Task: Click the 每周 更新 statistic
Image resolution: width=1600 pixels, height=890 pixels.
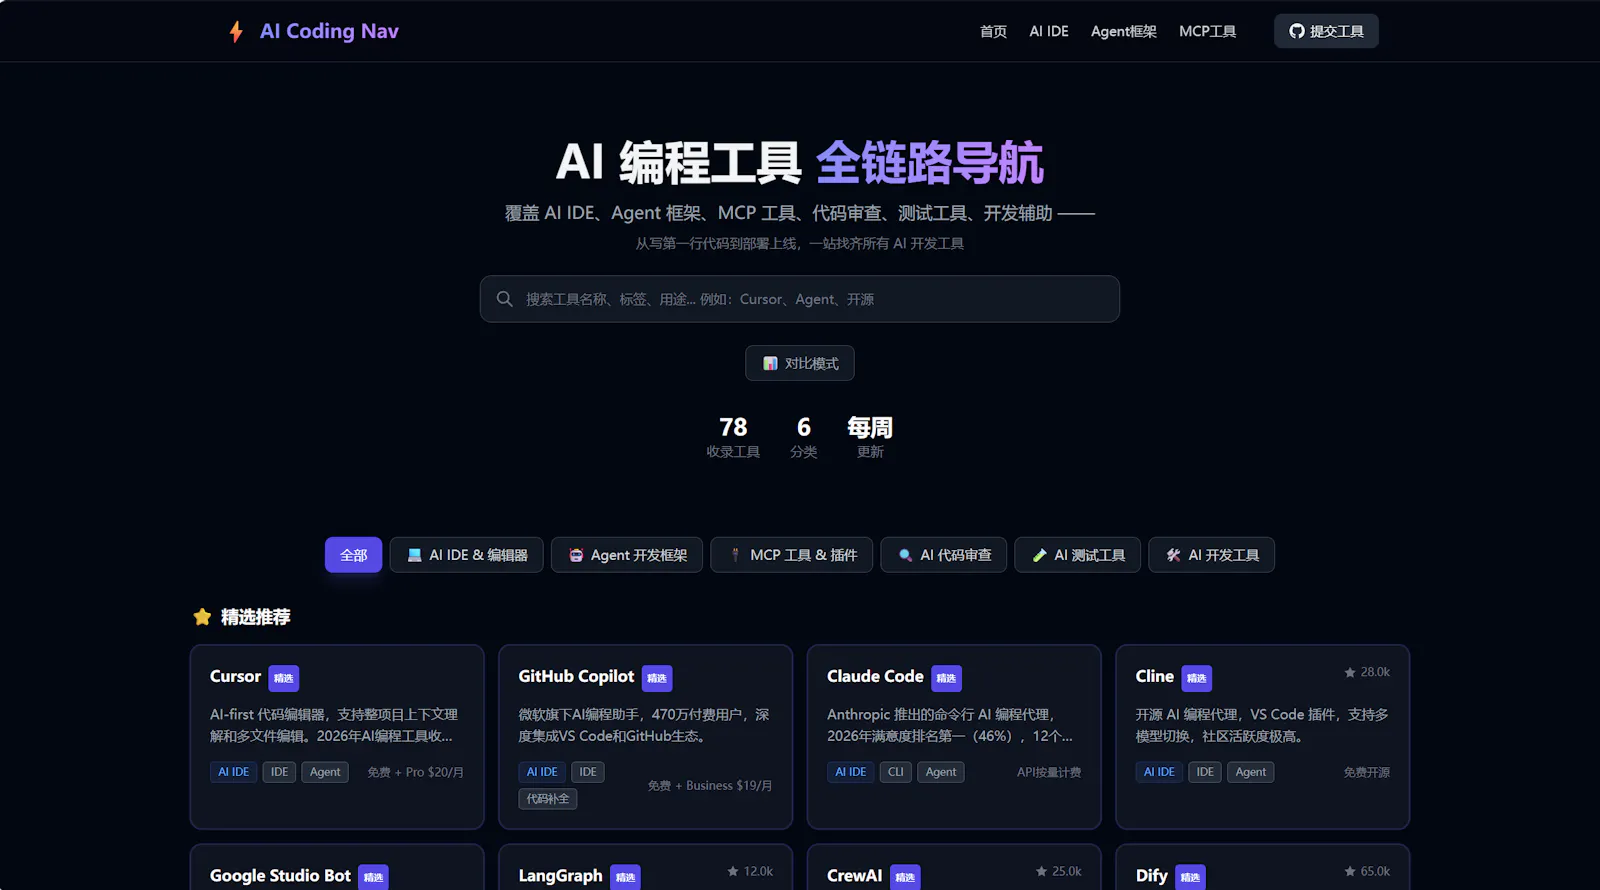Action: [x=870, y=438]
